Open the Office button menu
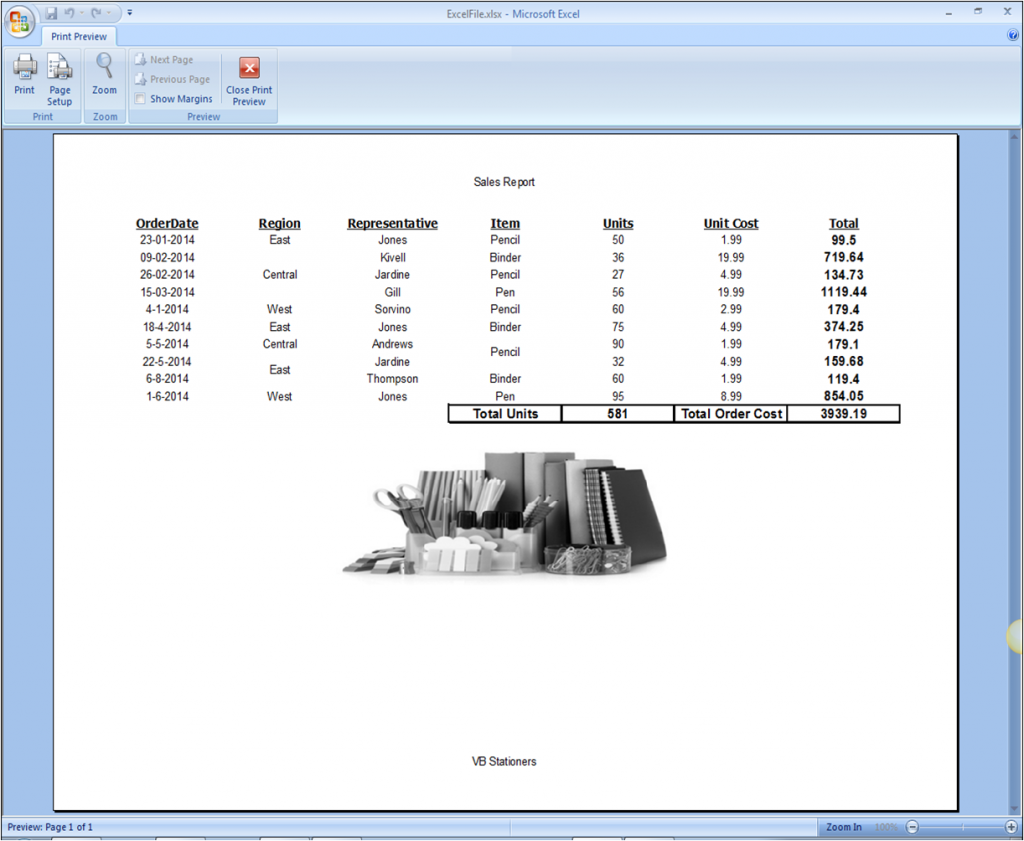The image size is (1024, 841). (x=20, y=20)
